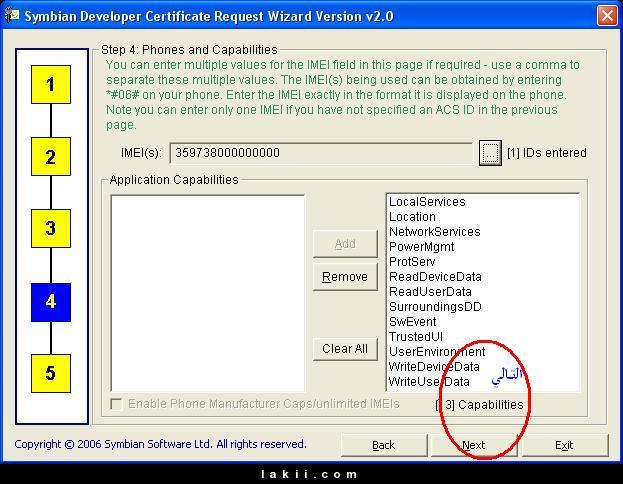The height and width of the screenshot is (484, 623).
Task: Go to wizard step 2 box
Action: [51, 157]
